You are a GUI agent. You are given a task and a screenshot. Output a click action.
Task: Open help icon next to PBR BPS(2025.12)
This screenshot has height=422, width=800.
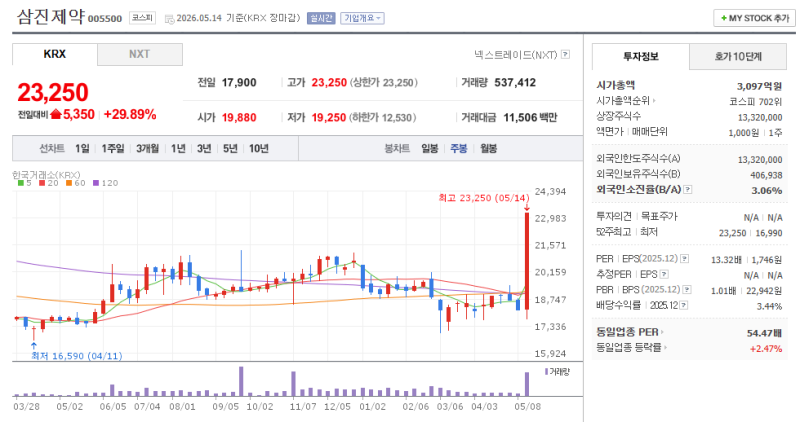(687, 290)
